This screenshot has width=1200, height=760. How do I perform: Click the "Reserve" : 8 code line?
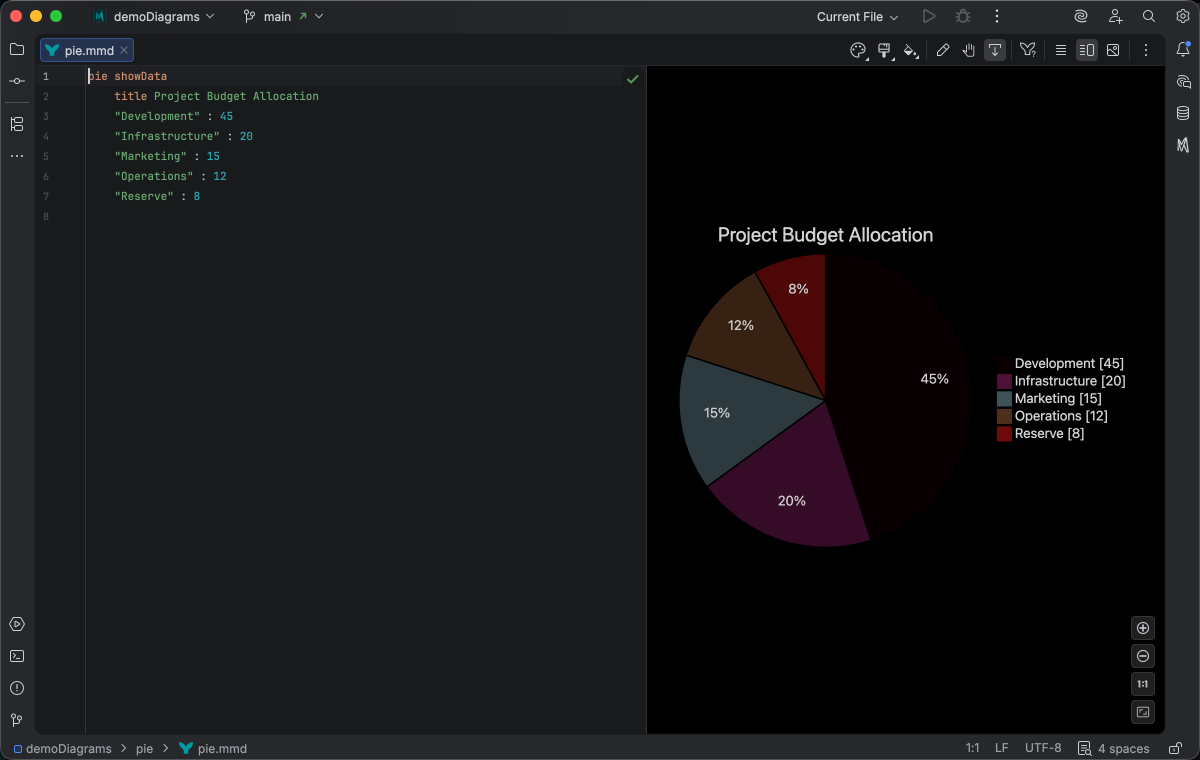point(157,196)
